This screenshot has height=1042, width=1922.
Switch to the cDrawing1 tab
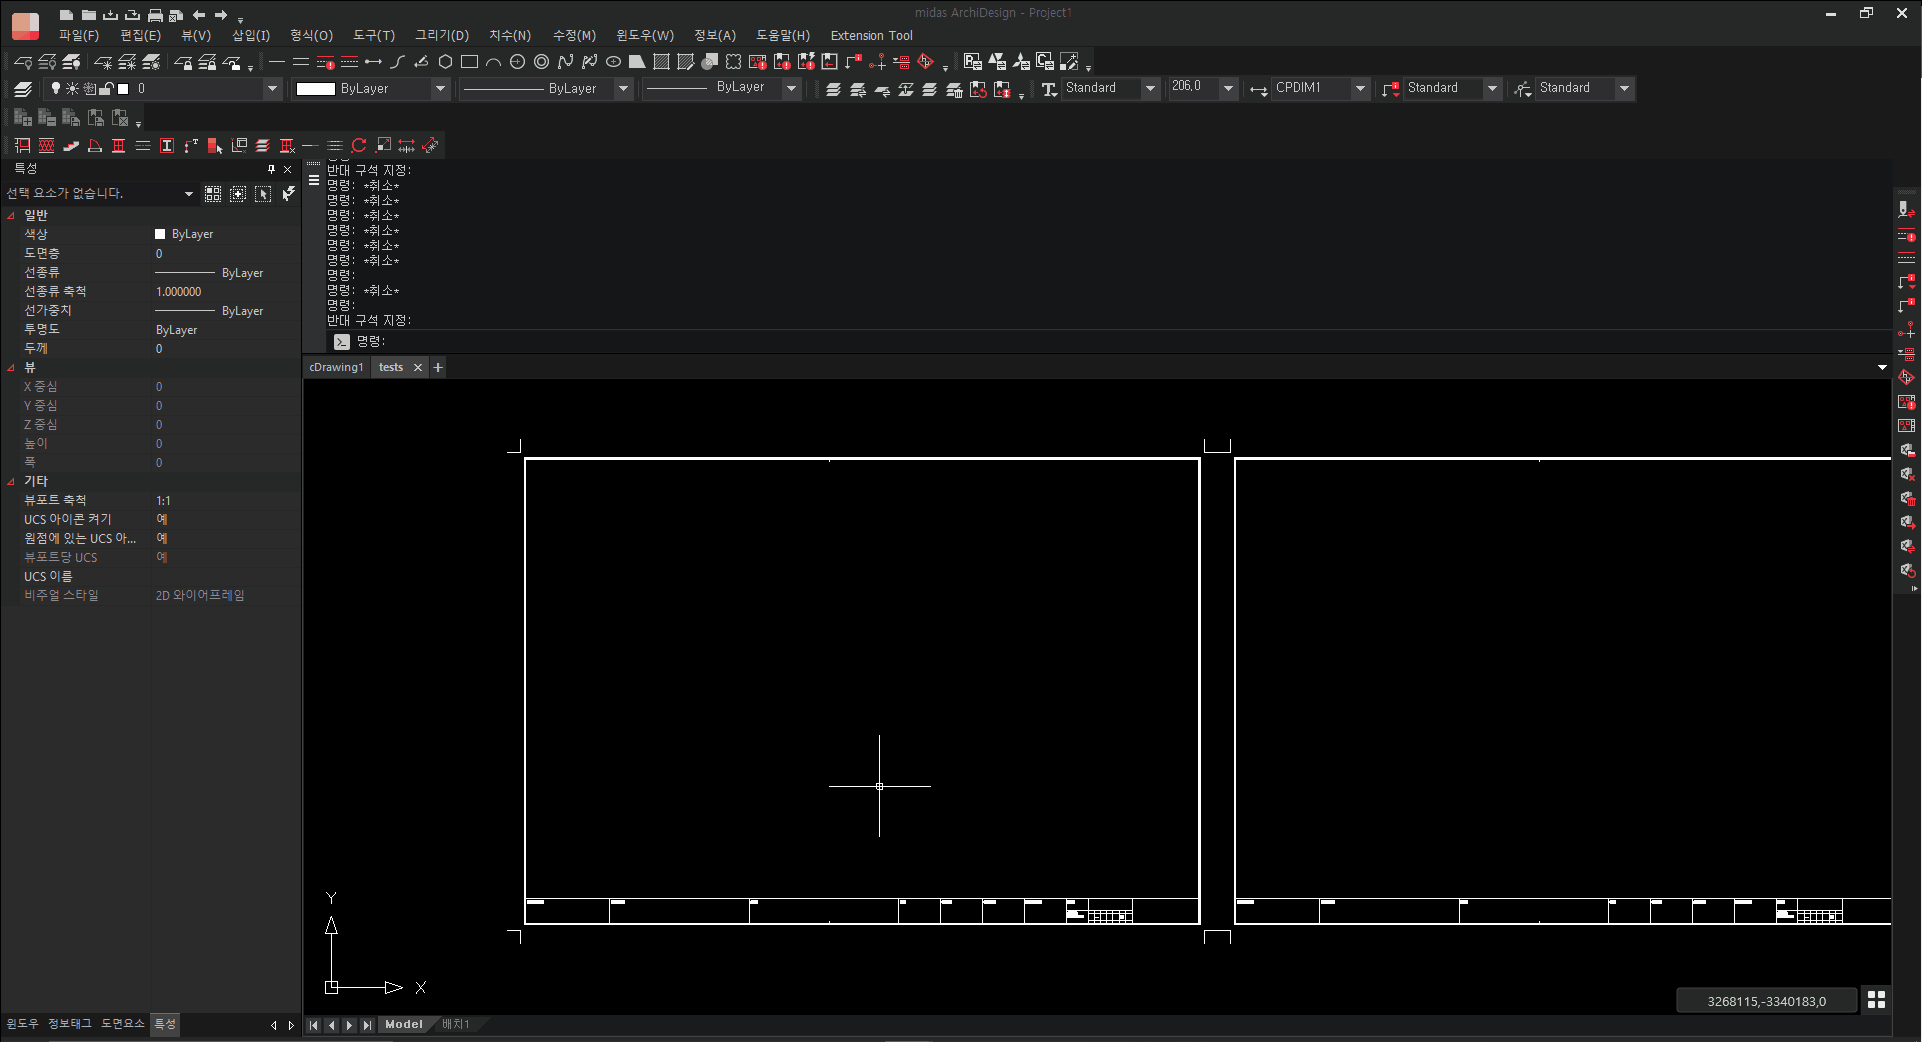[336, 367]
